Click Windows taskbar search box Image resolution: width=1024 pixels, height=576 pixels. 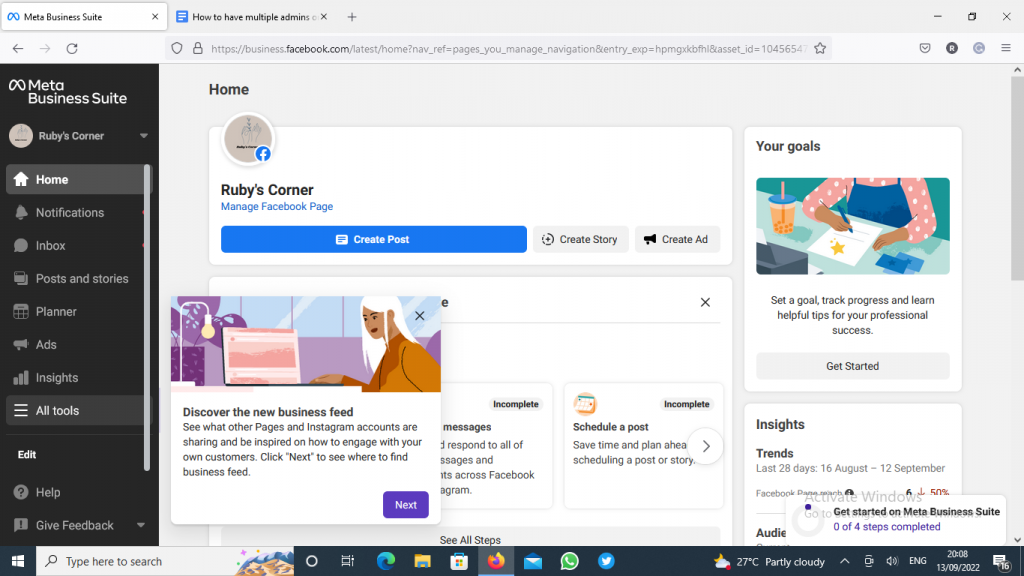point(165,561)
